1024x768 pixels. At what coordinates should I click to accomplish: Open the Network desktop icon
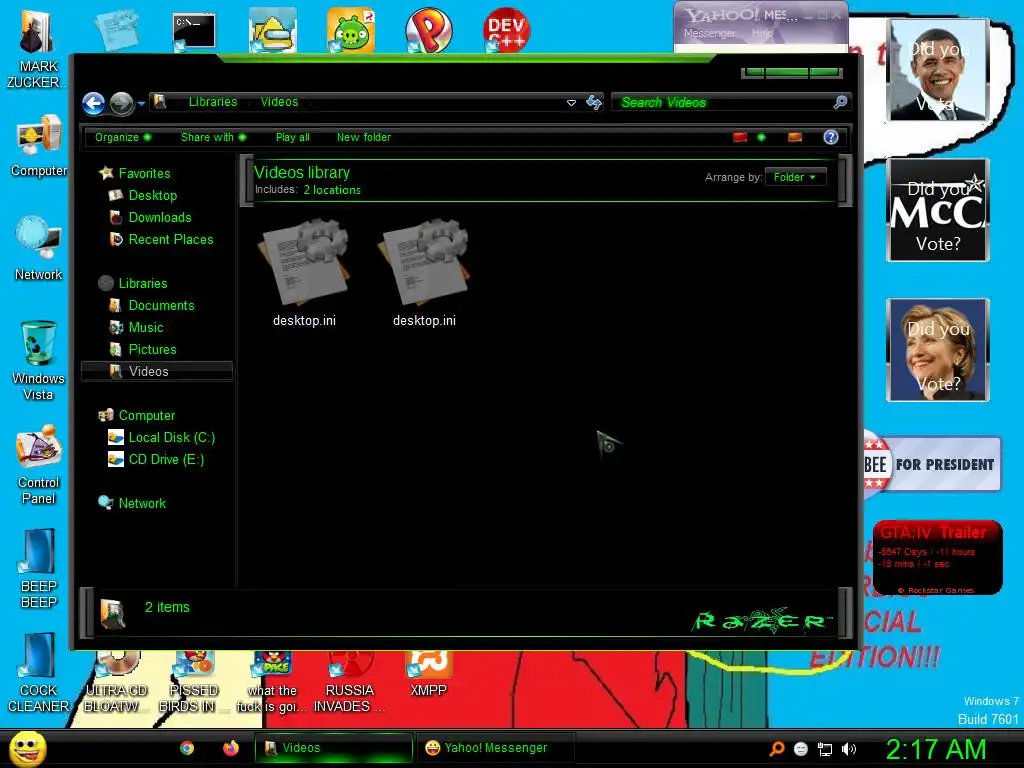pyautogui.click(x=39, y=248)
